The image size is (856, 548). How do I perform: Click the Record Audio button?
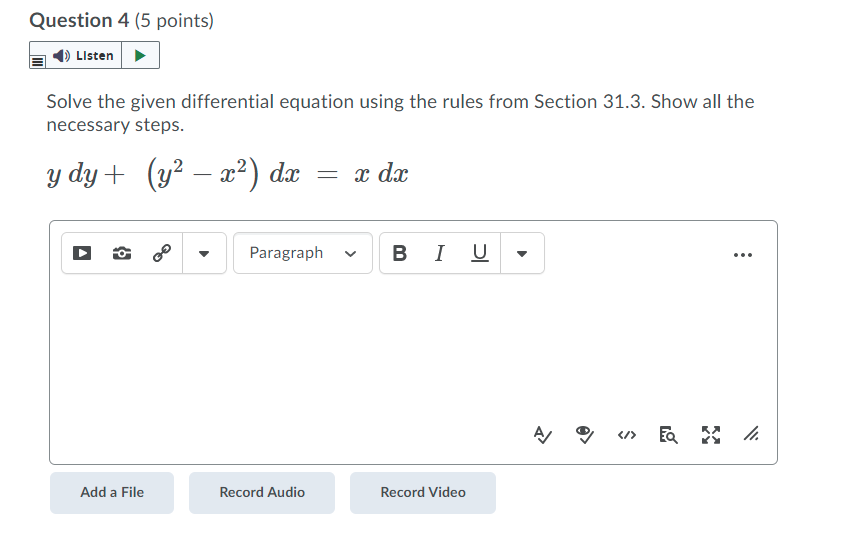pyautogui.click(x=262, y=492)
